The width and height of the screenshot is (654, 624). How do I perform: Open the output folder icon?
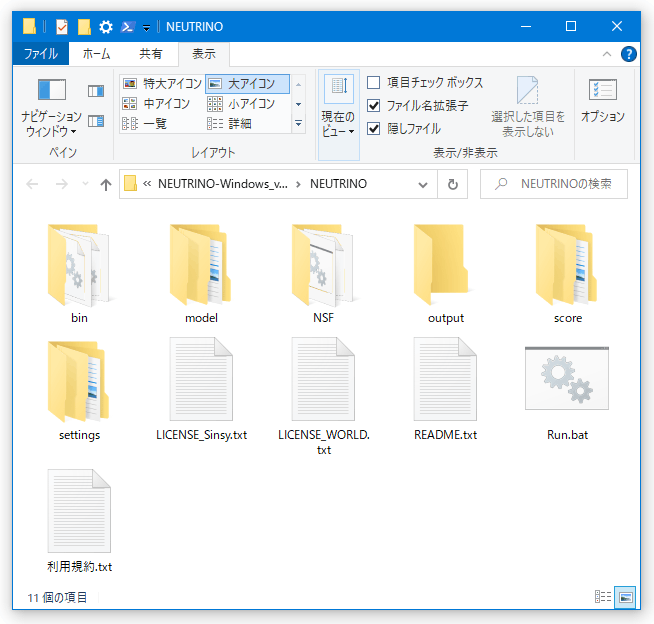[x=445, y=265]
